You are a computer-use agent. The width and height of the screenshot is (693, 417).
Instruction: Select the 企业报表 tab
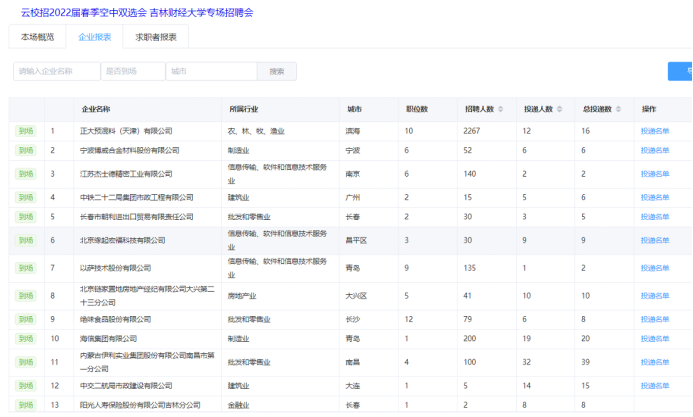point(95,37)
